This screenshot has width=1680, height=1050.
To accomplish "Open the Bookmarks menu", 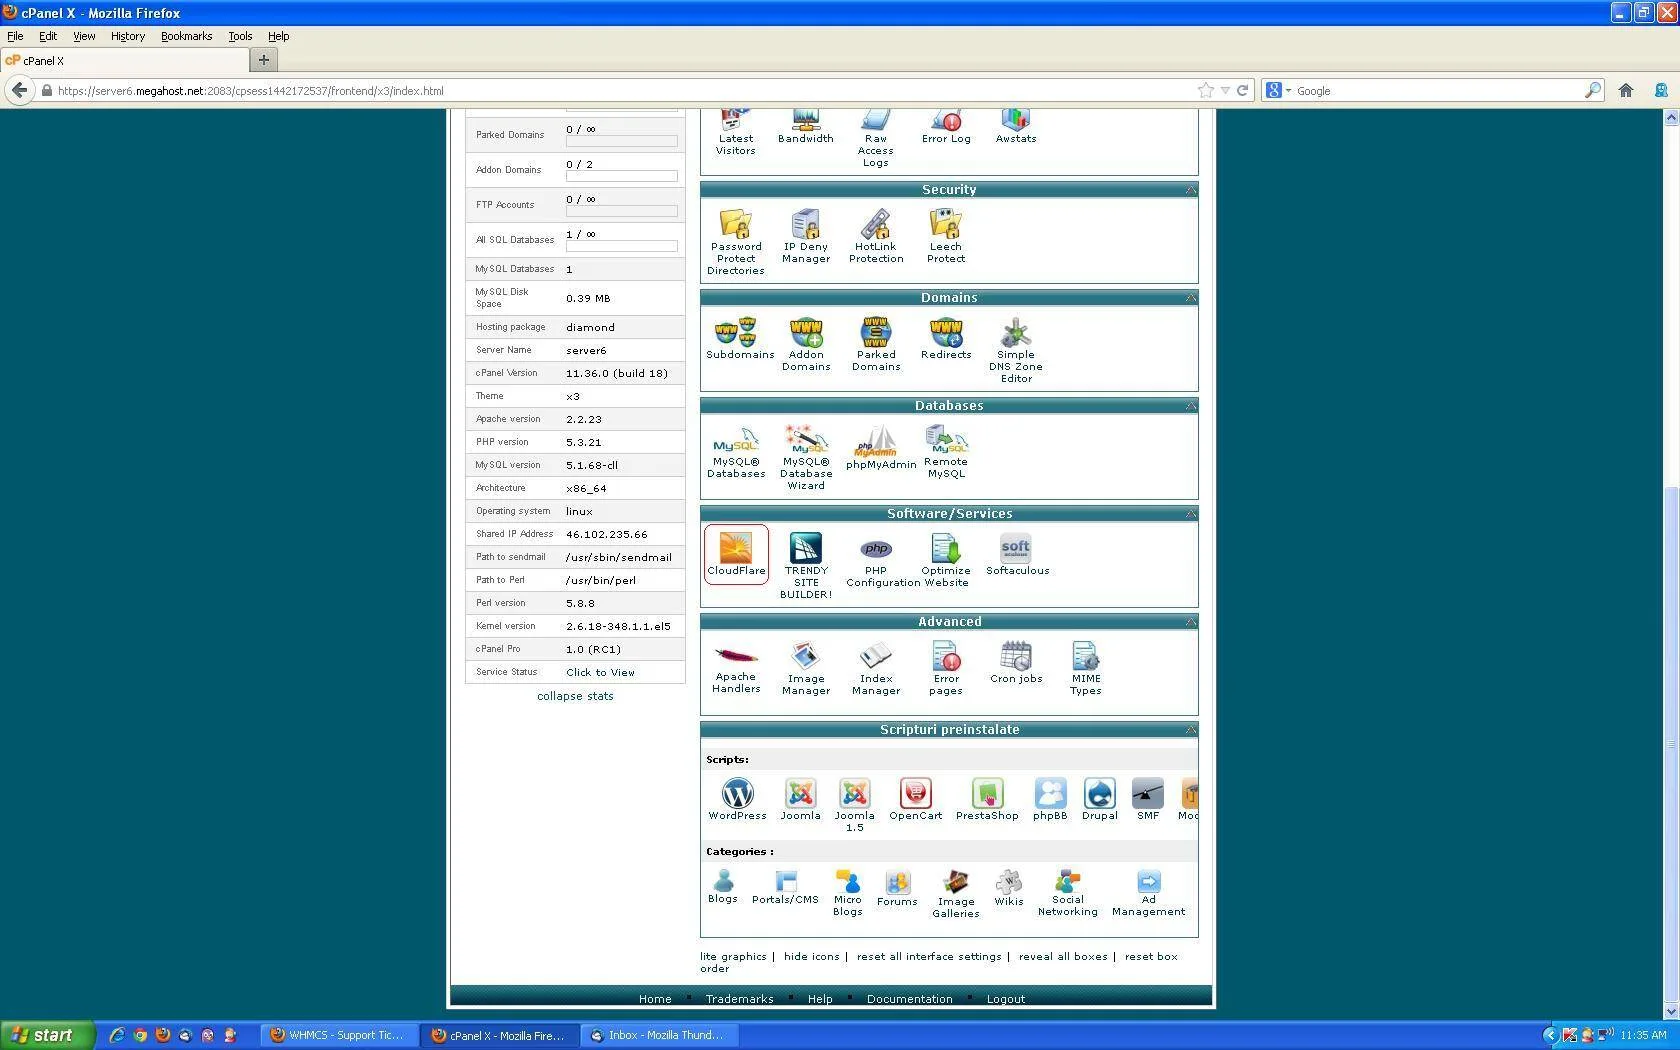I will (186, 36).
